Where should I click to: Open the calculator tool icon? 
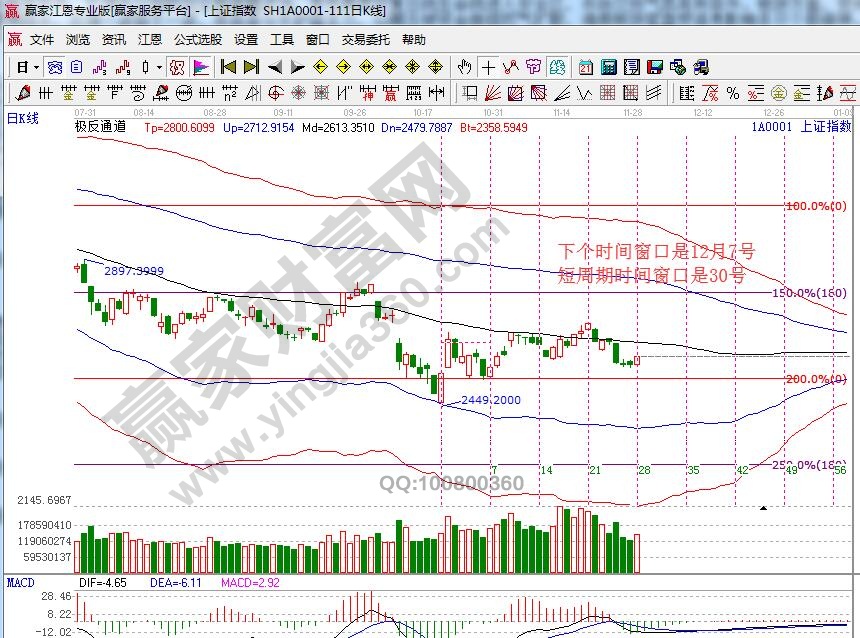tap(608, 67)
